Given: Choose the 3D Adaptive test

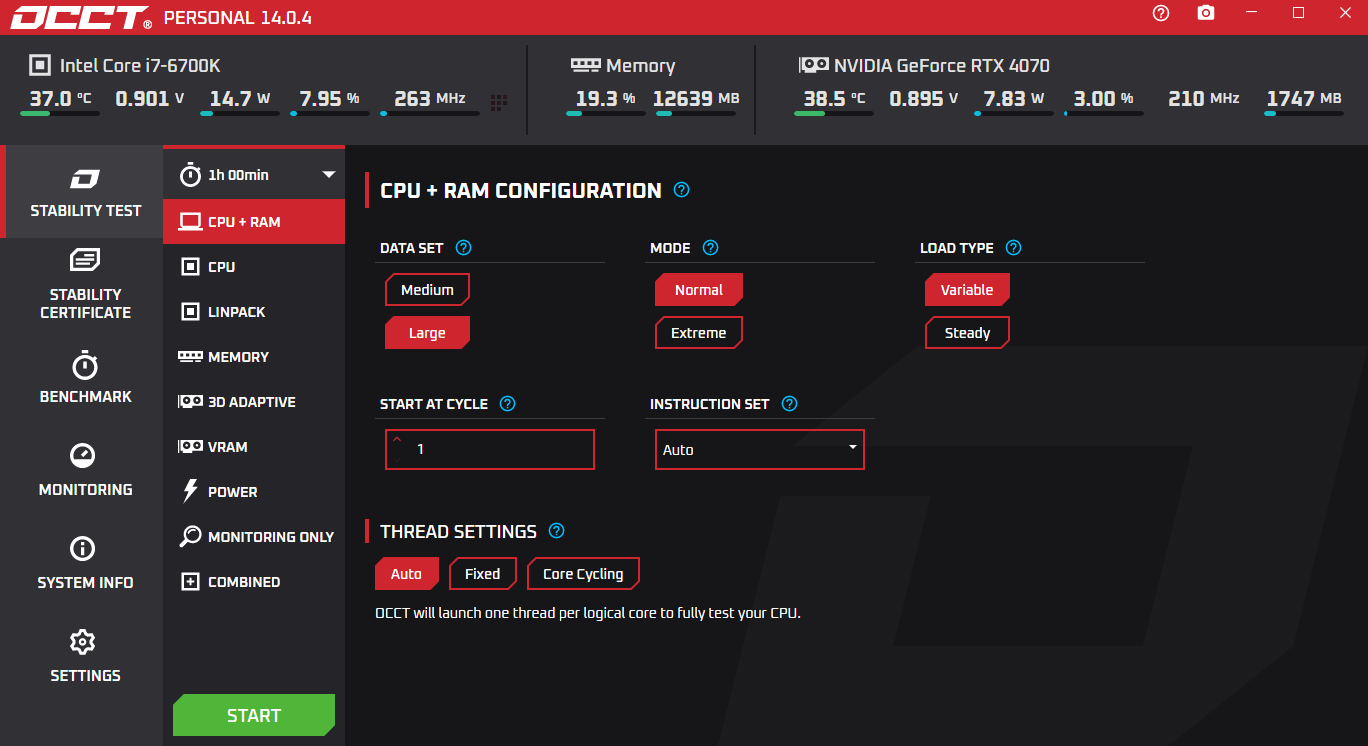Looking at the screenshot, I should tap(251, 402).
